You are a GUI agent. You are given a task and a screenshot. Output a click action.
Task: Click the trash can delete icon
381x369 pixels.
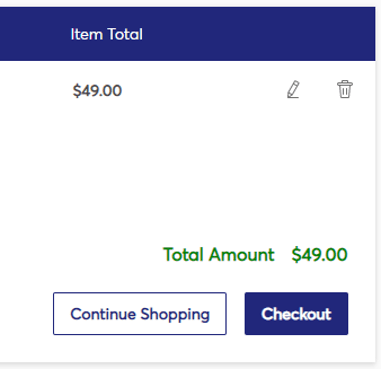point(345,89)
